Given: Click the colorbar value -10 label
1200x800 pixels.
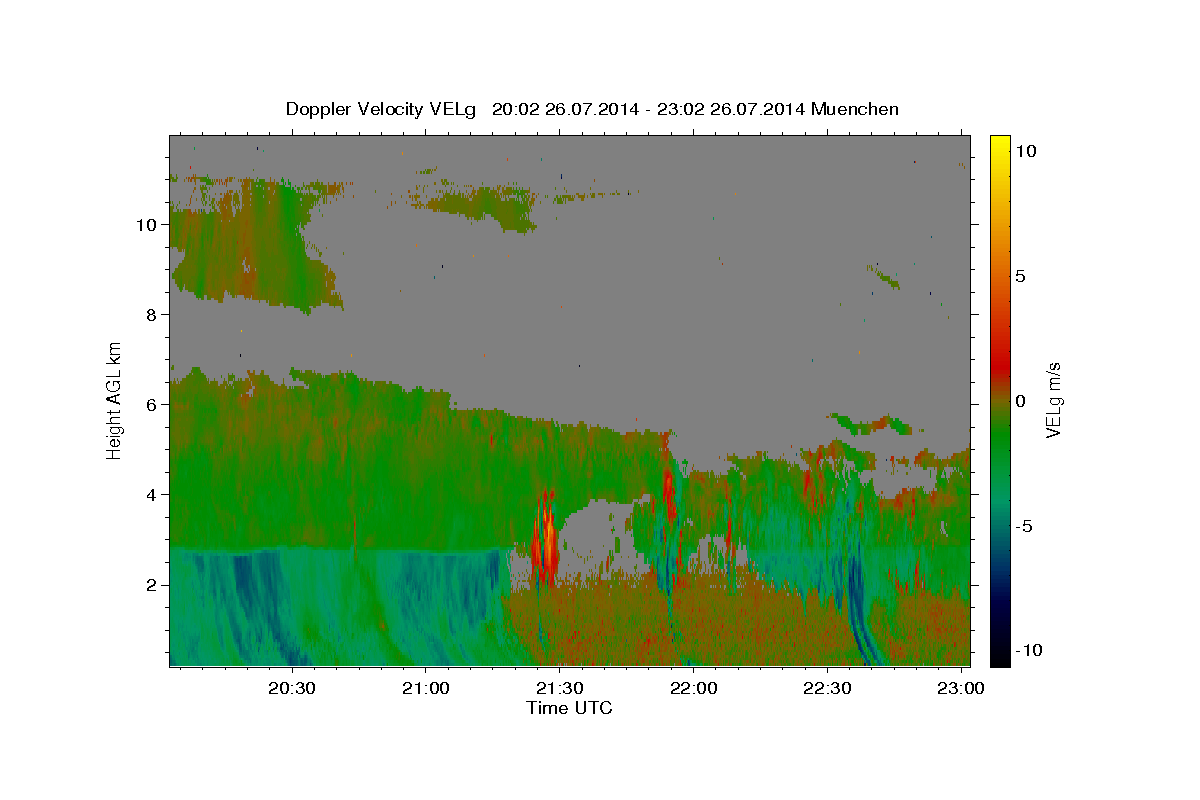Looking at the screenshot, I should click(1029, 650).
